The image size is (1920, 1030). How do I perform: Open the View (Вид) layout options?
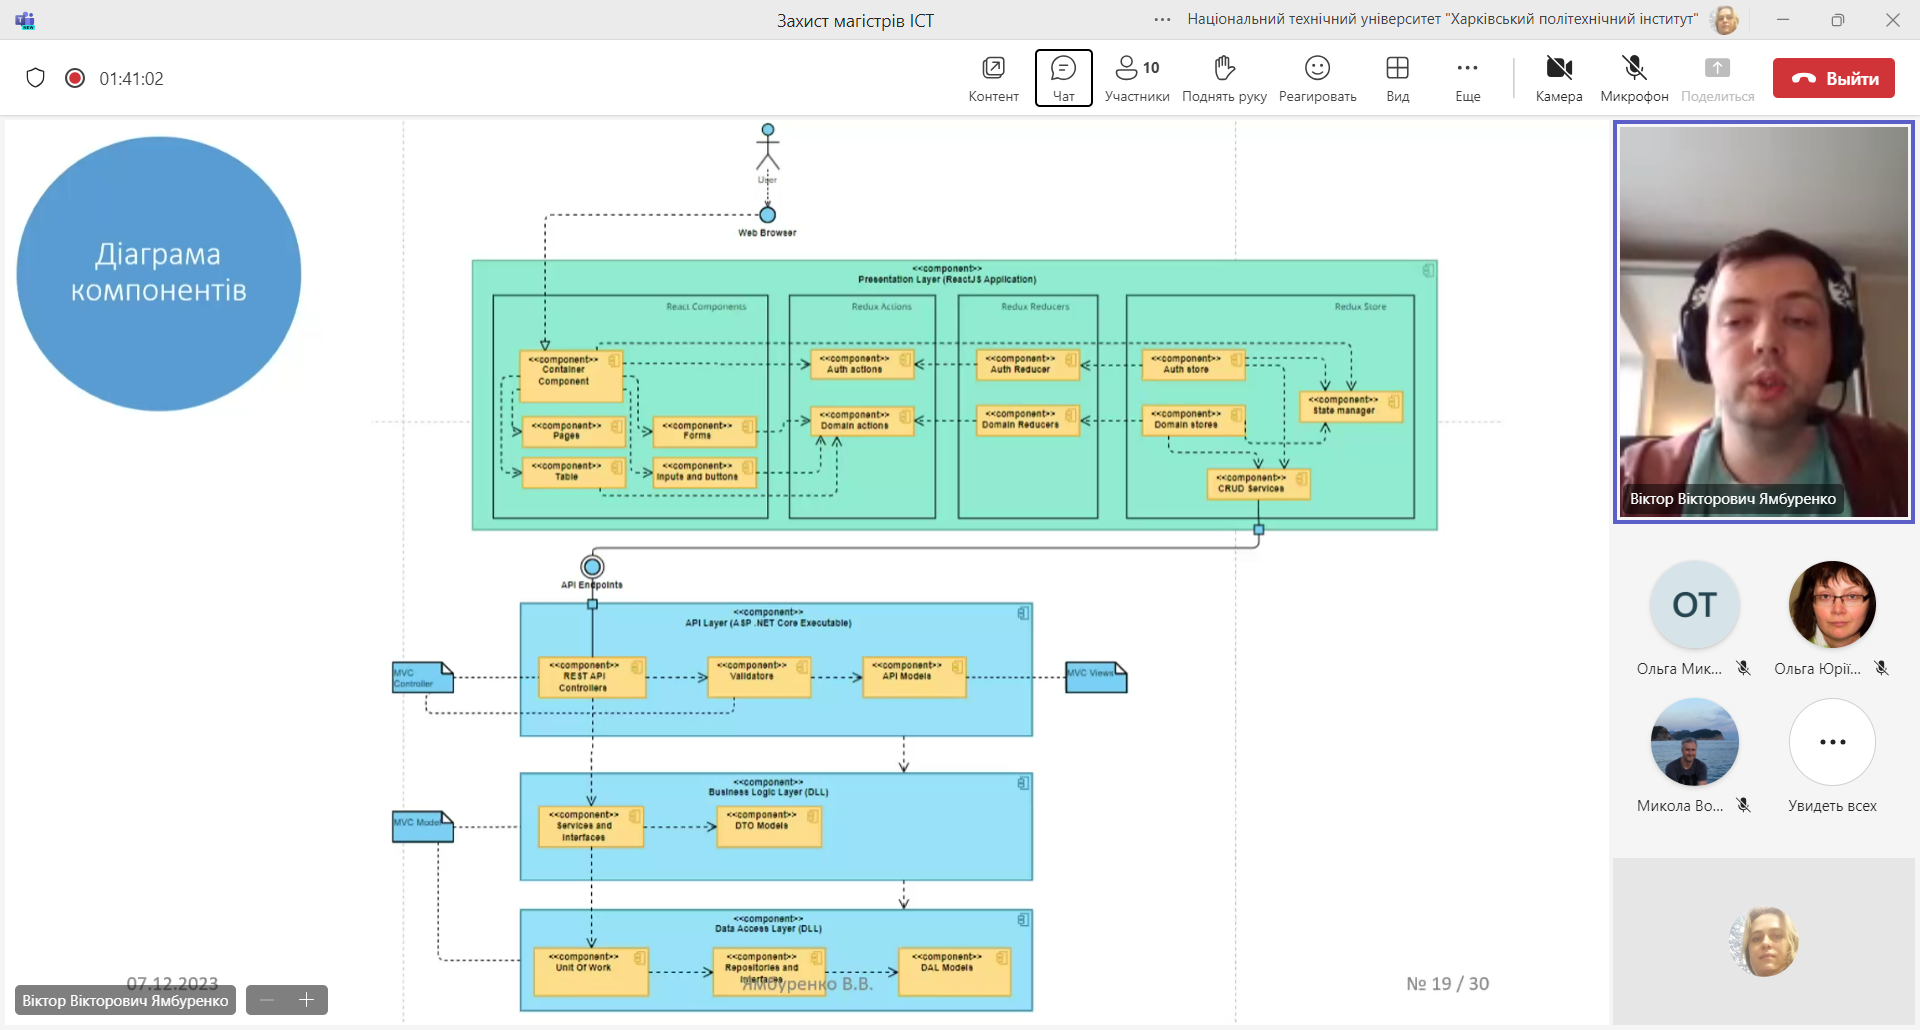click(1397, 78)
